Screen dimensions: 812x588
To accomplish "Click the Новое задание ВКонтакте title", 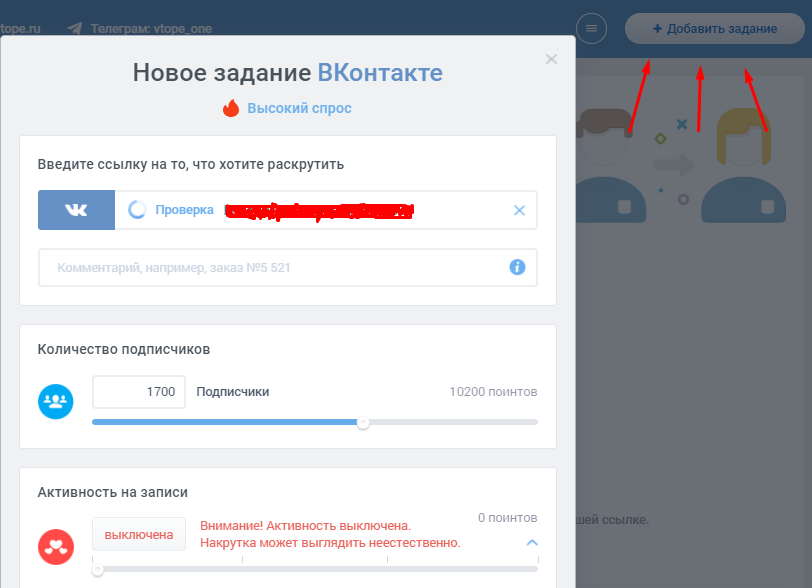I will [287, 73].
